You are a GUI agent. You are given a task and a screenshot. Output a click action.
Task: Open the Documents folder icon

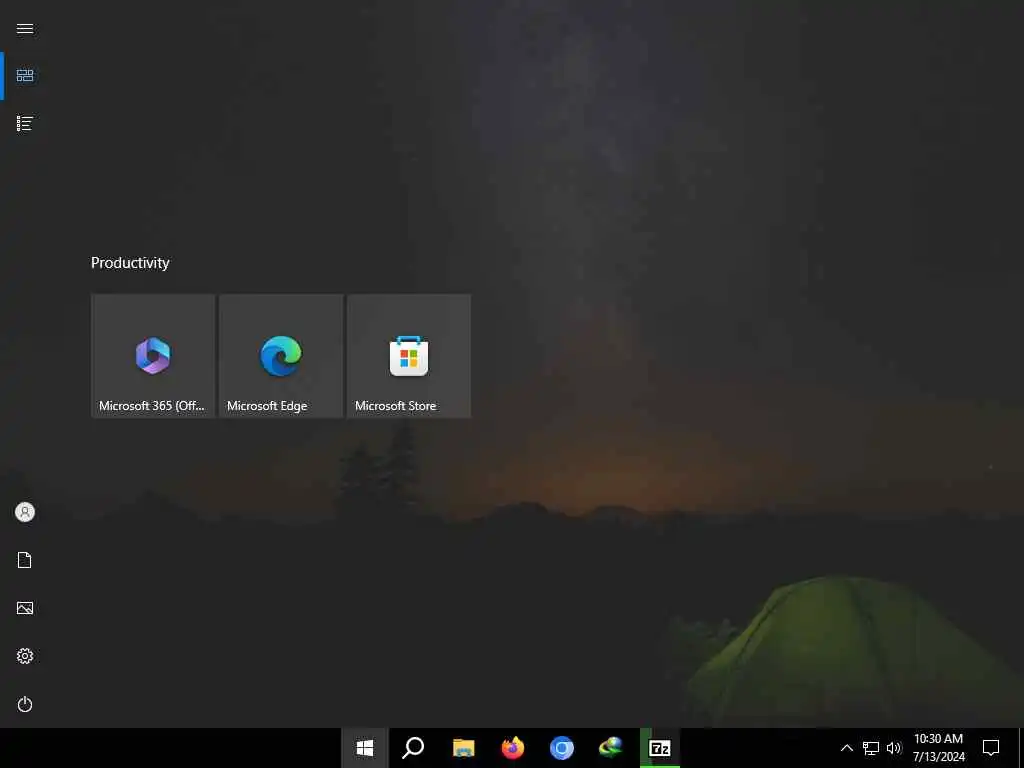point(25,560)
